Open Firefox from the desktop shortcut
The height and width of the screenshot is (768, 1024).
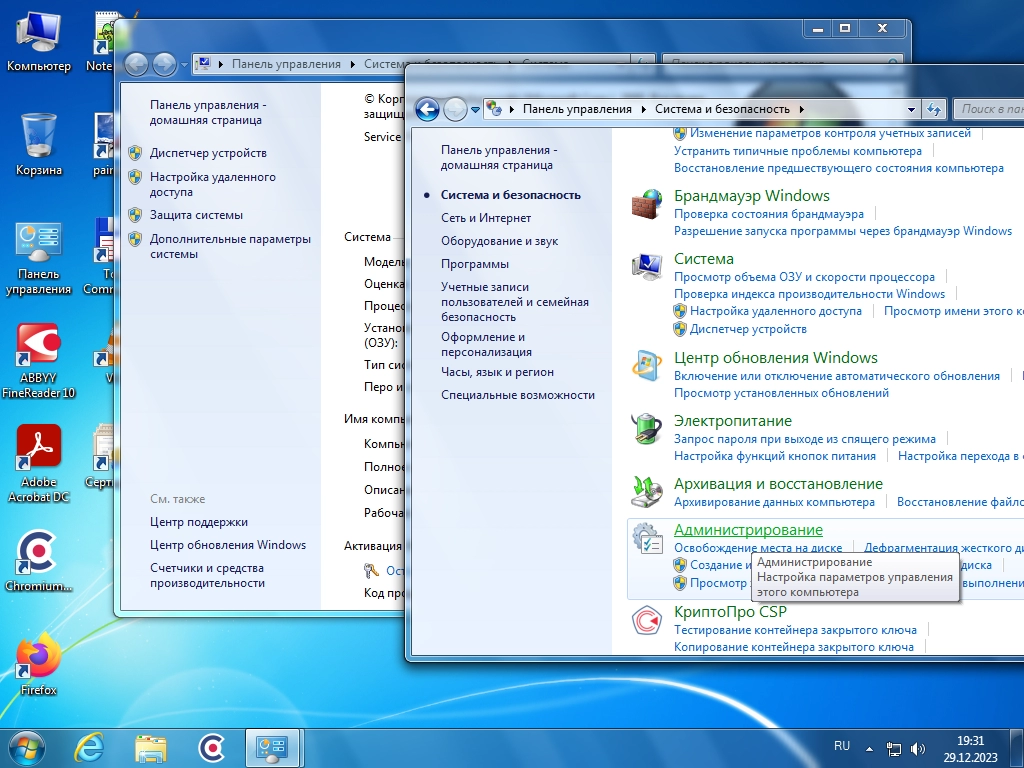click(38, 657)
